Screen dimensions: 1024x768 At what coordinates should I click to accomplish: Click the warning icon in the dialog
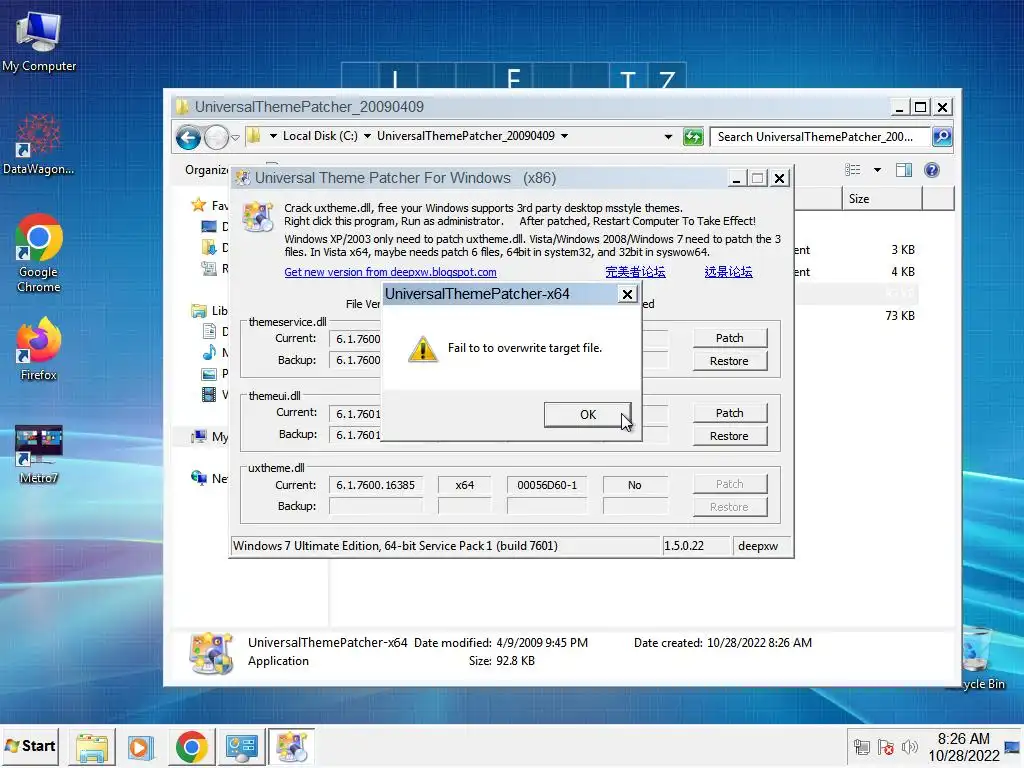click(423, 349)
